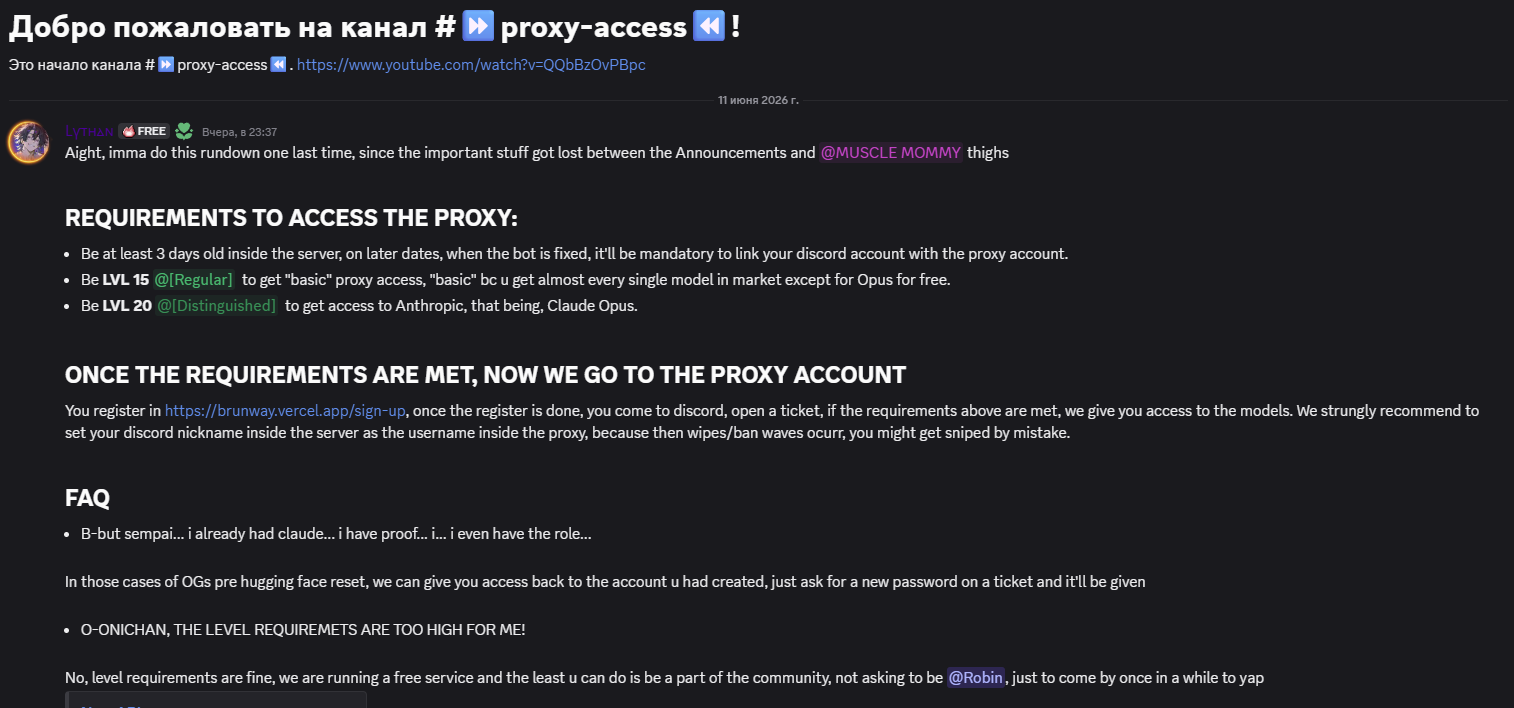Click the @Robin user mention

pyautogui.click(x=976, y=677)
